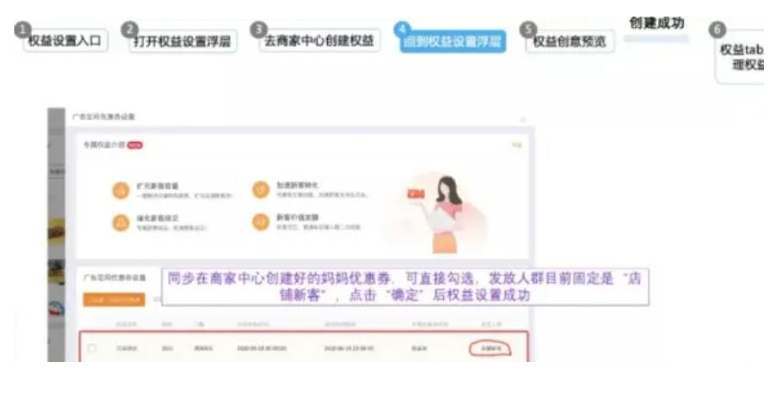Viewport: 771px width, 395px height.
Task: Click the orange create coupon button
Action: pos(114,300)
